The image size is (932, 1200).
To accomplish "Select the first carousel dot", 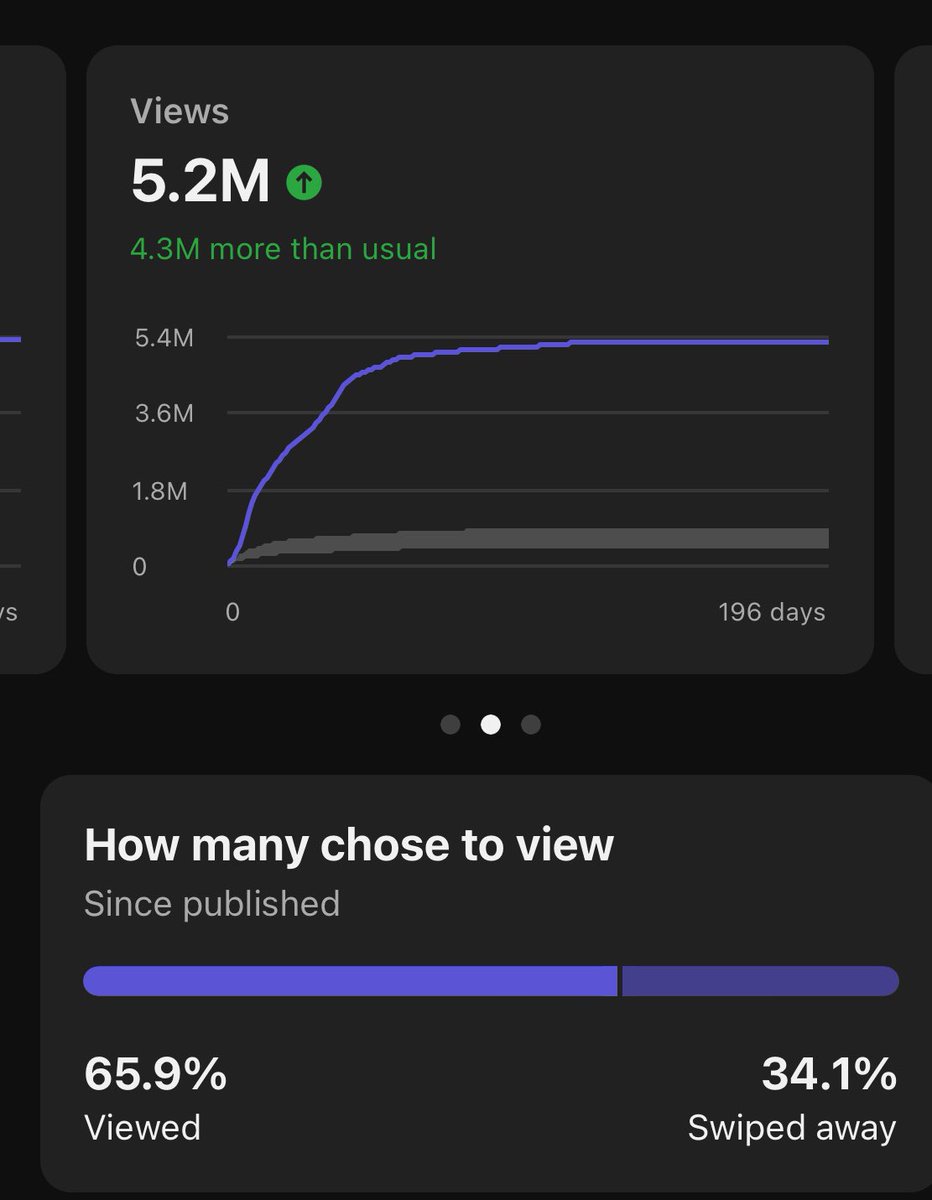I will (x=450, y=725).
